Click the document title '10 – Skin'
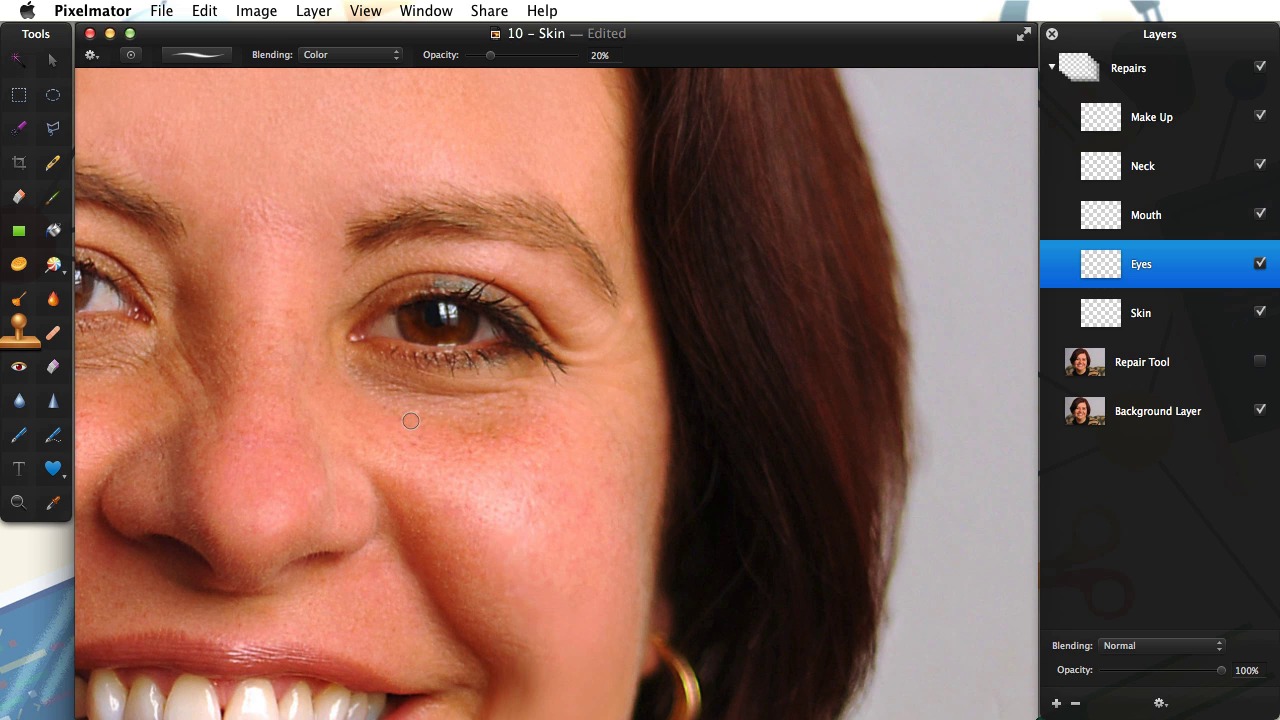Image resolution: width=1280 pixels, height=720 pixels. 536,34
